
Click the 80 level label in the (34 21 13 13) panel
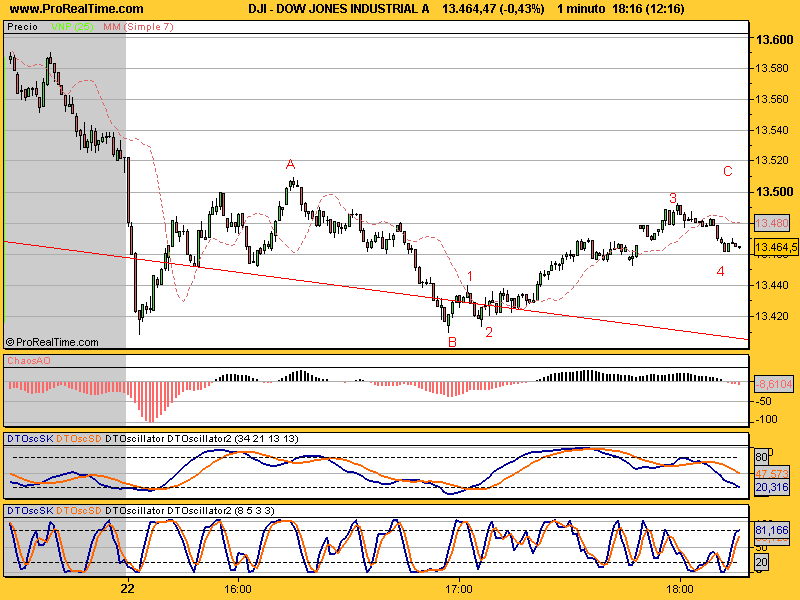coord(761,457)
